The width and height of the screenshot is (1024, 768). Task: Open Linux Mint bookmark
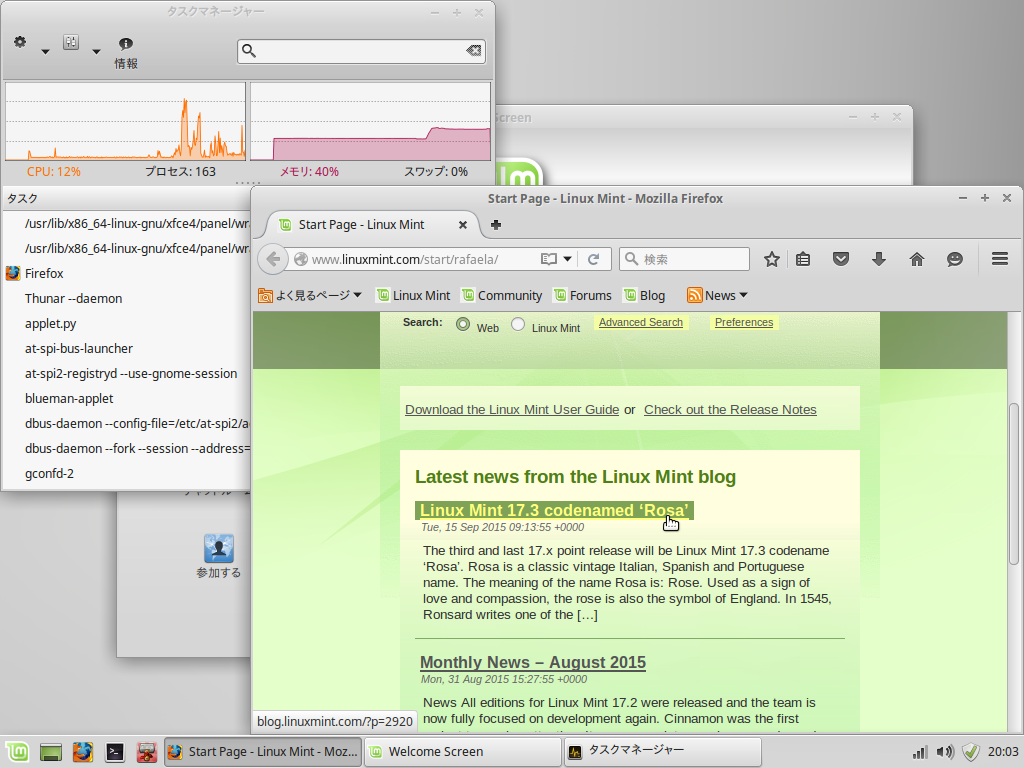413,295
